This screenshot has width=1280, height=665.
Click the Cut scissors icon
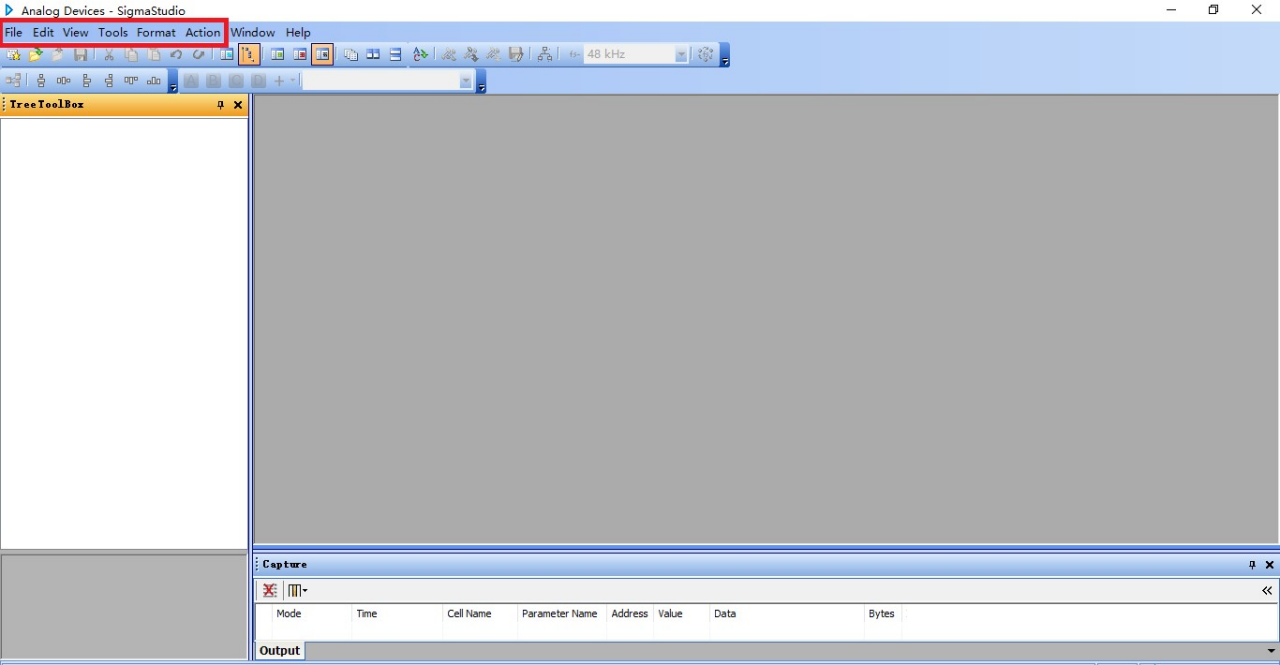(x=109, y=55)
